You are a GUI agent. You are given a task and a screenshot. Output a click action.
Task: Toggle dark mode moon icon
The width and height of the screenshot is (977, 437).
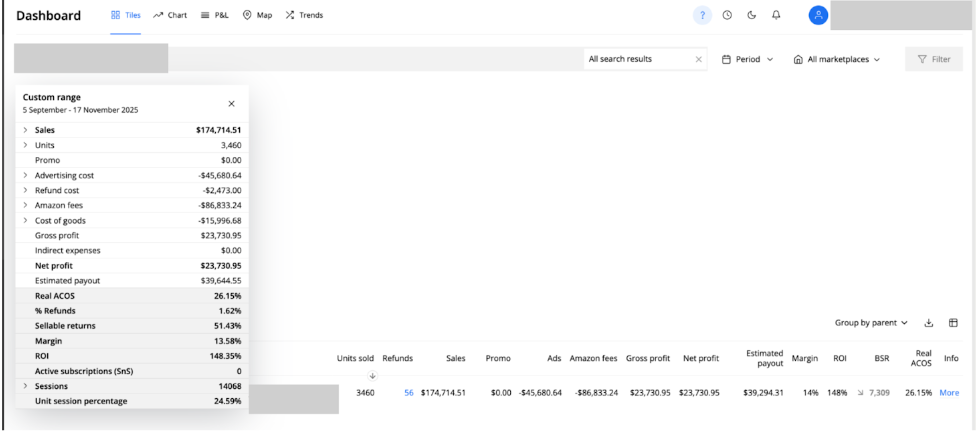coord(751,16)
